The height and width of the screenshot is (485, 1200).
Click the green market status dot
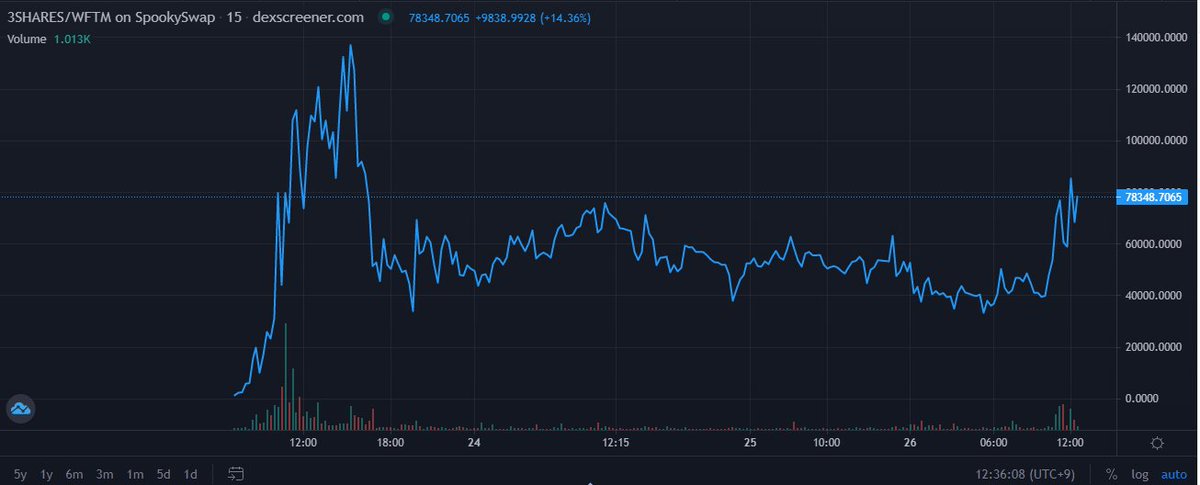click(387, 17)
